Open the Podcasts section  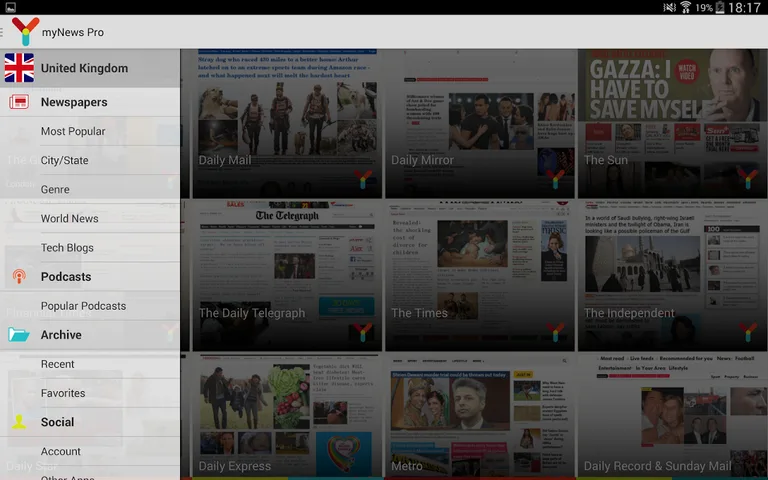[x=90, y=277]
